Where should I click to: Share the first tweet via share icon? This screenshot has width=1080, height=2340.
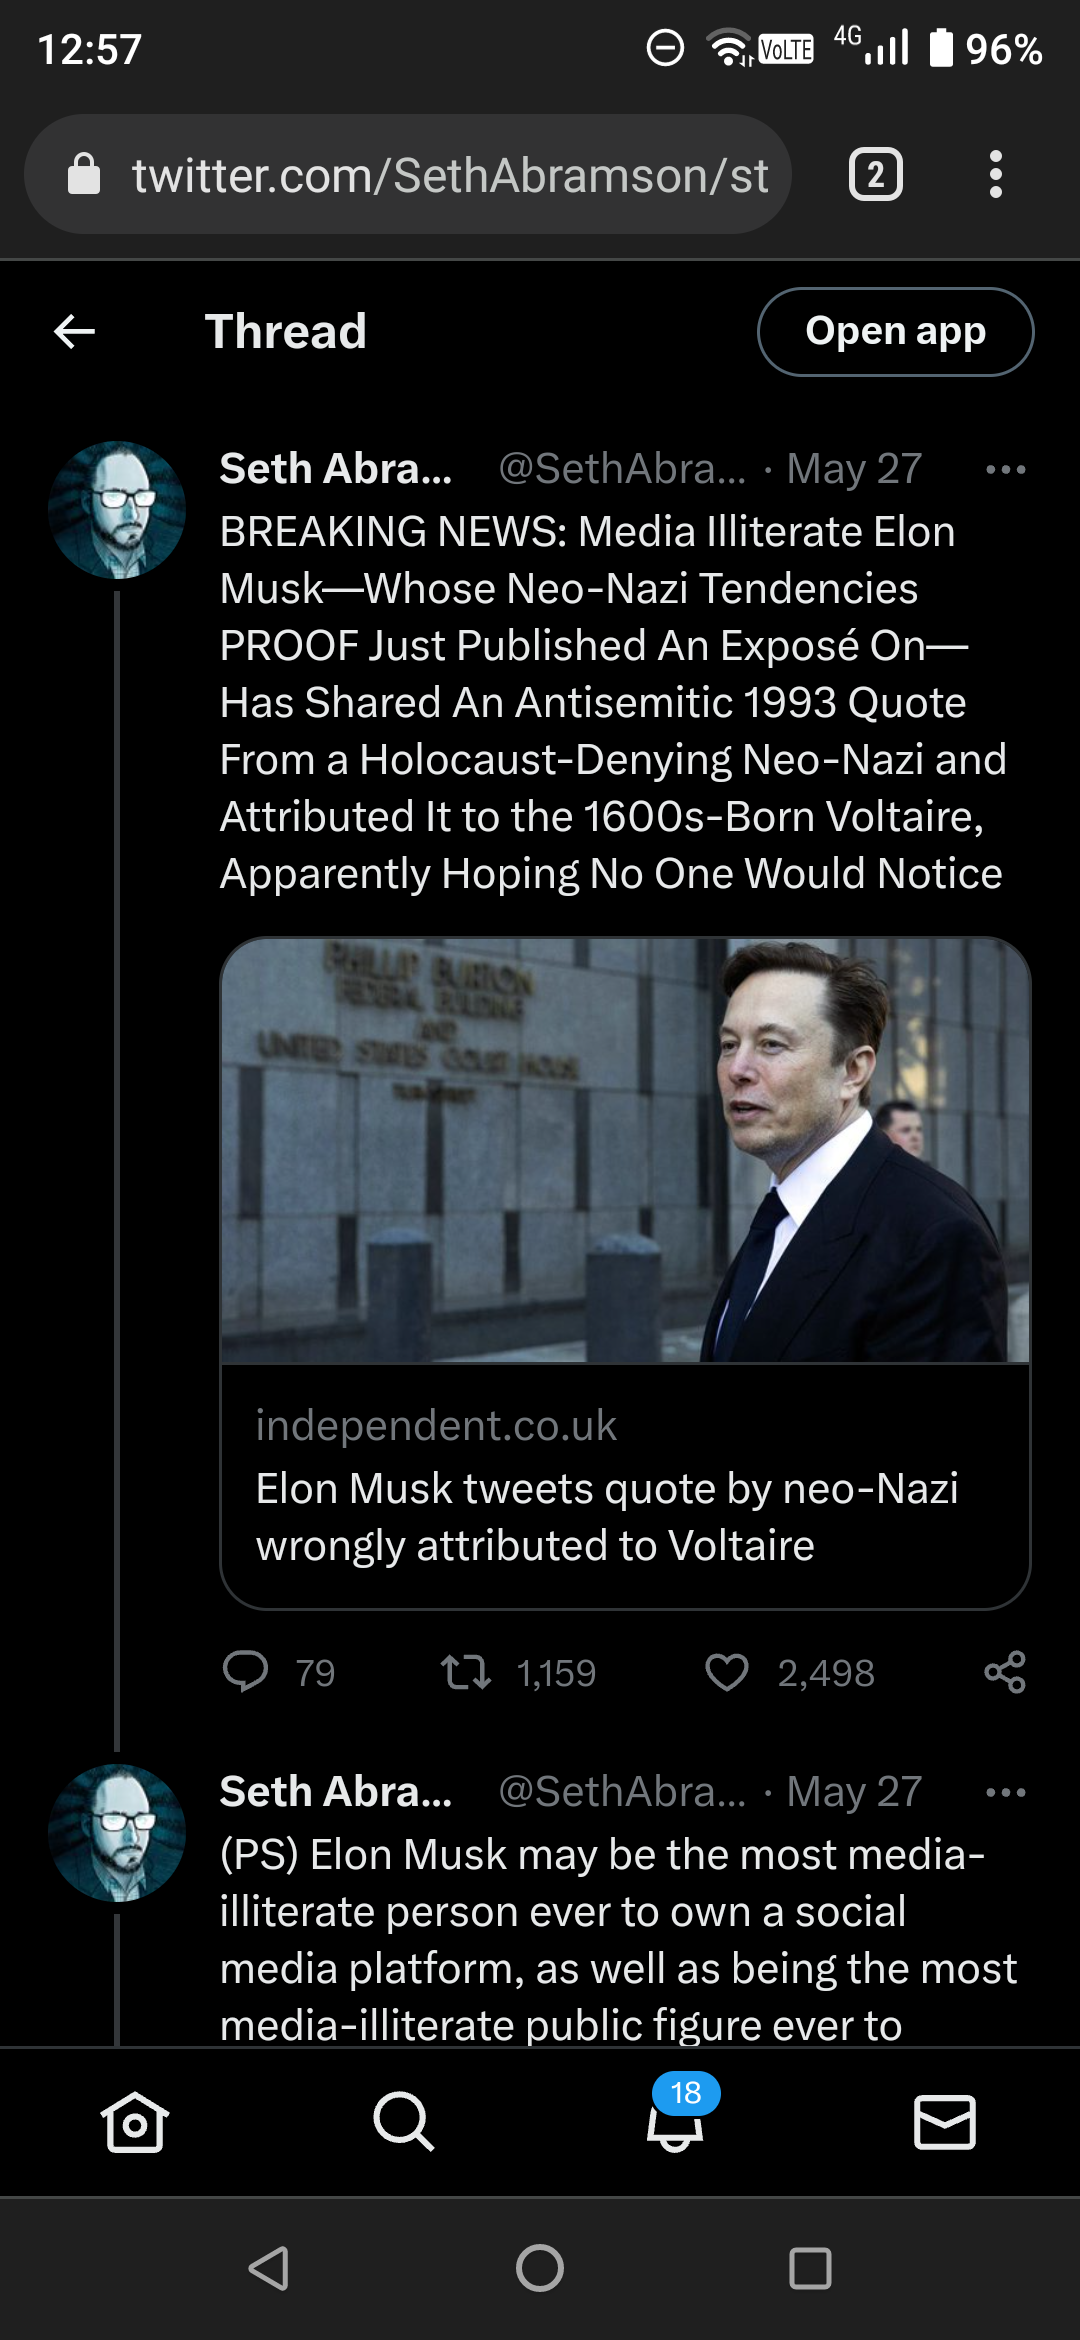1005,1672
